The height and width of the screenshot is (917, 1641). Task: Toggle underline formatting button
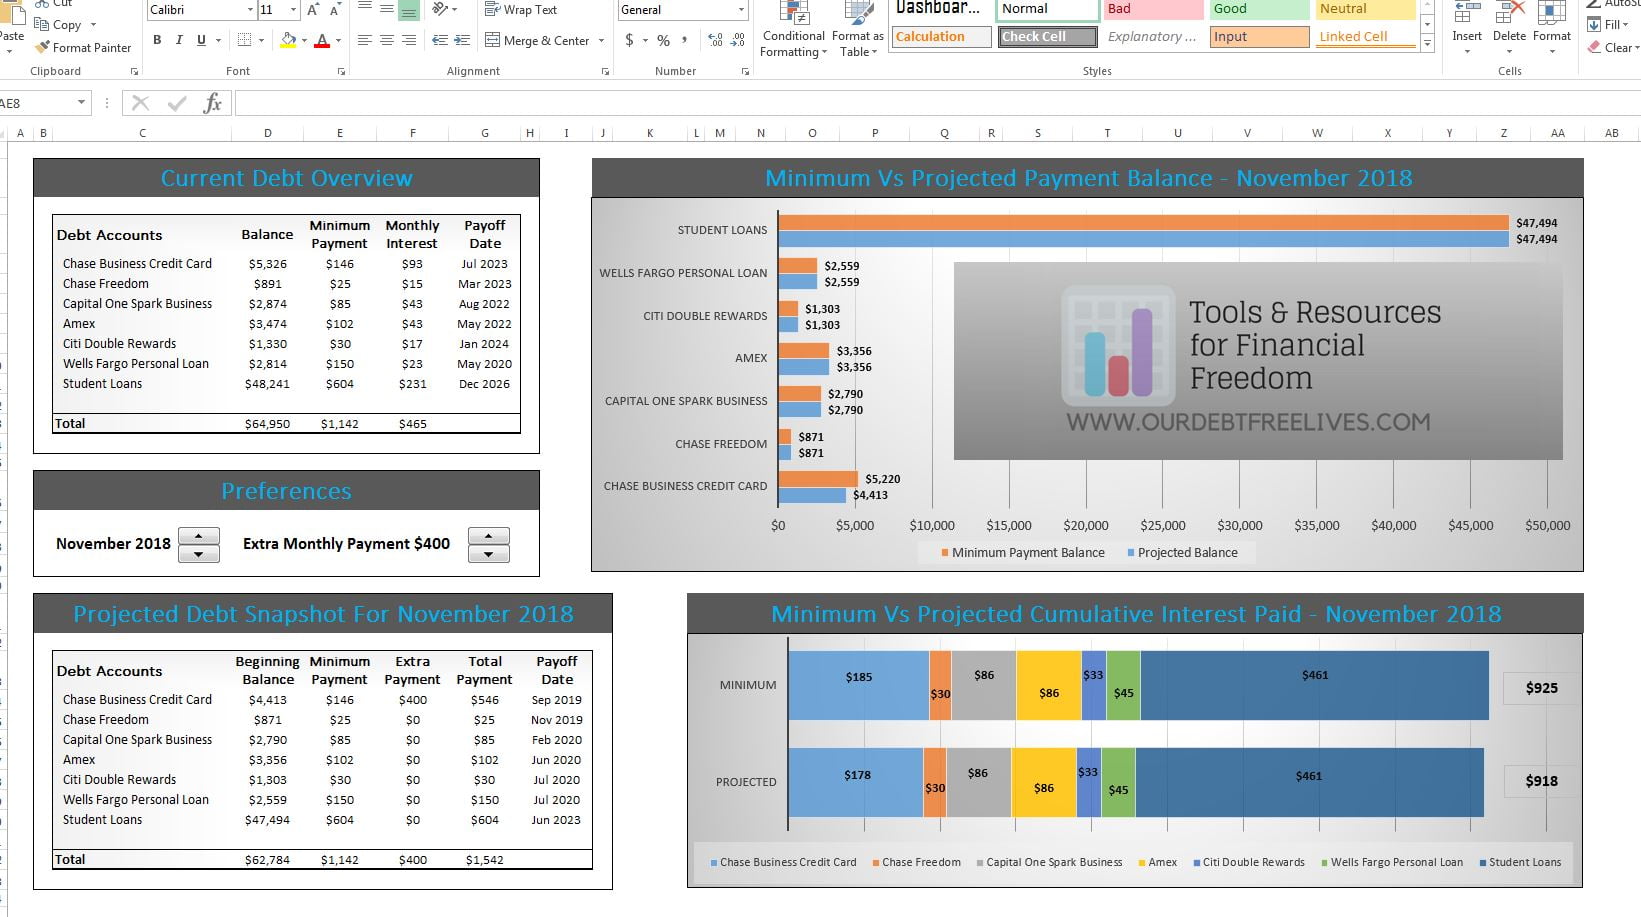point(201,40)
